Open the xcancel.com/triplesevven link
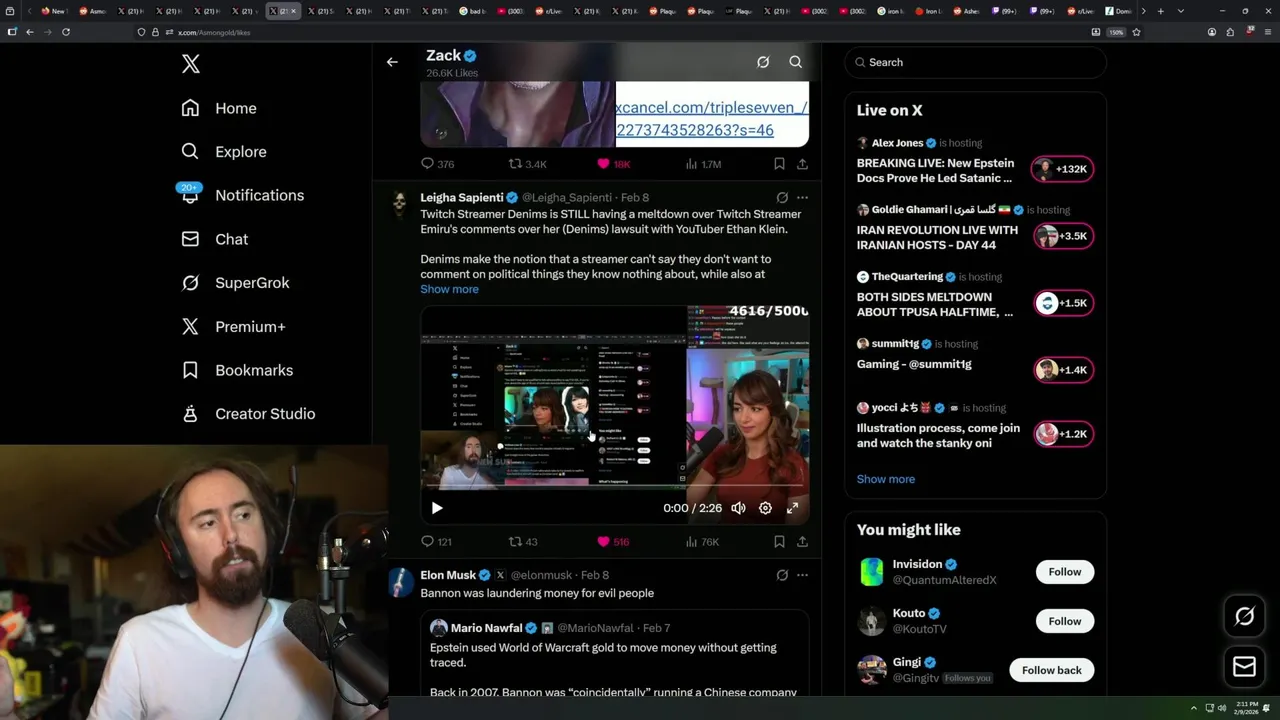1280x720 pixels. 712,119
